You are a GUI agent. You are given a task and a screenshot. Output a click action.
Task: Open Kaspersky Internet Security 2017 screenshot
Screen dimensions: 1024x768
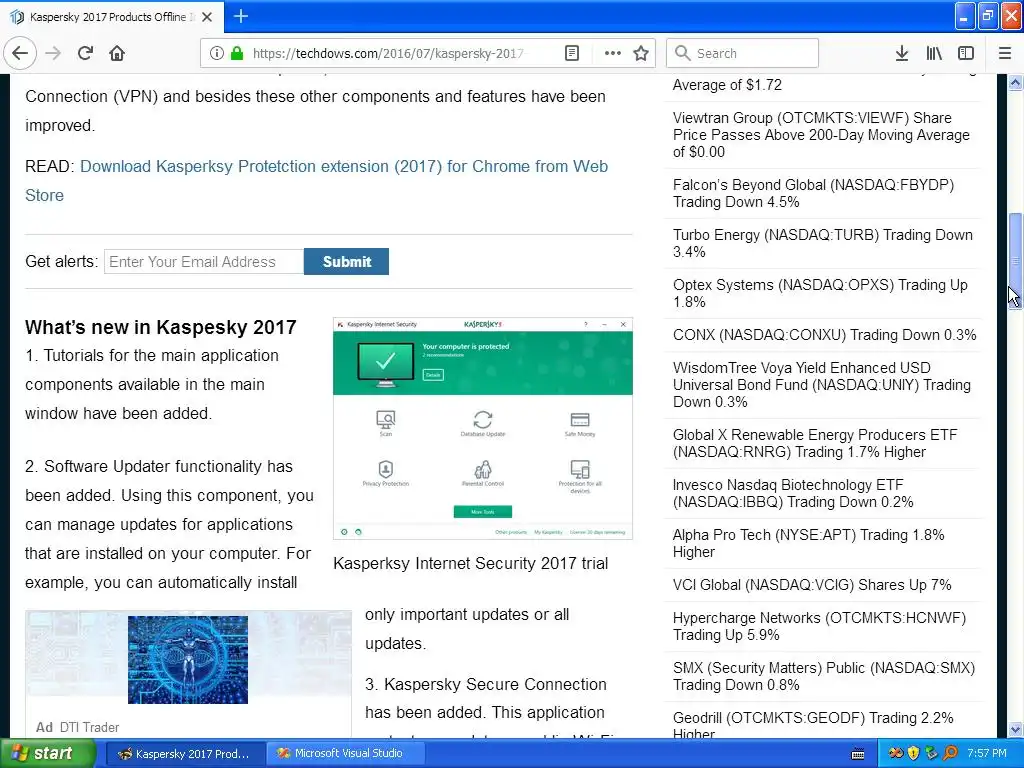coord(483,428)
